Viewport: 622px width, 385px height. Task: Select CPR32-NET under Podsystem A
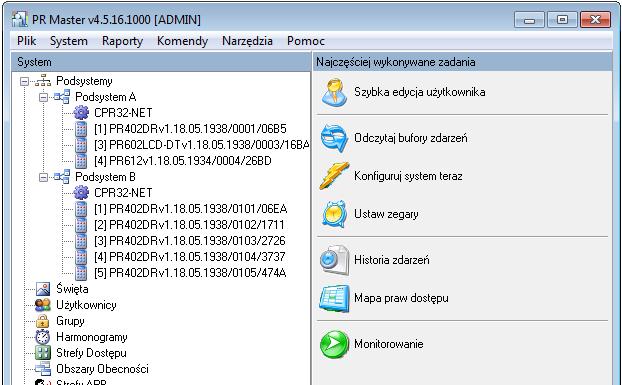pos(123,113)
